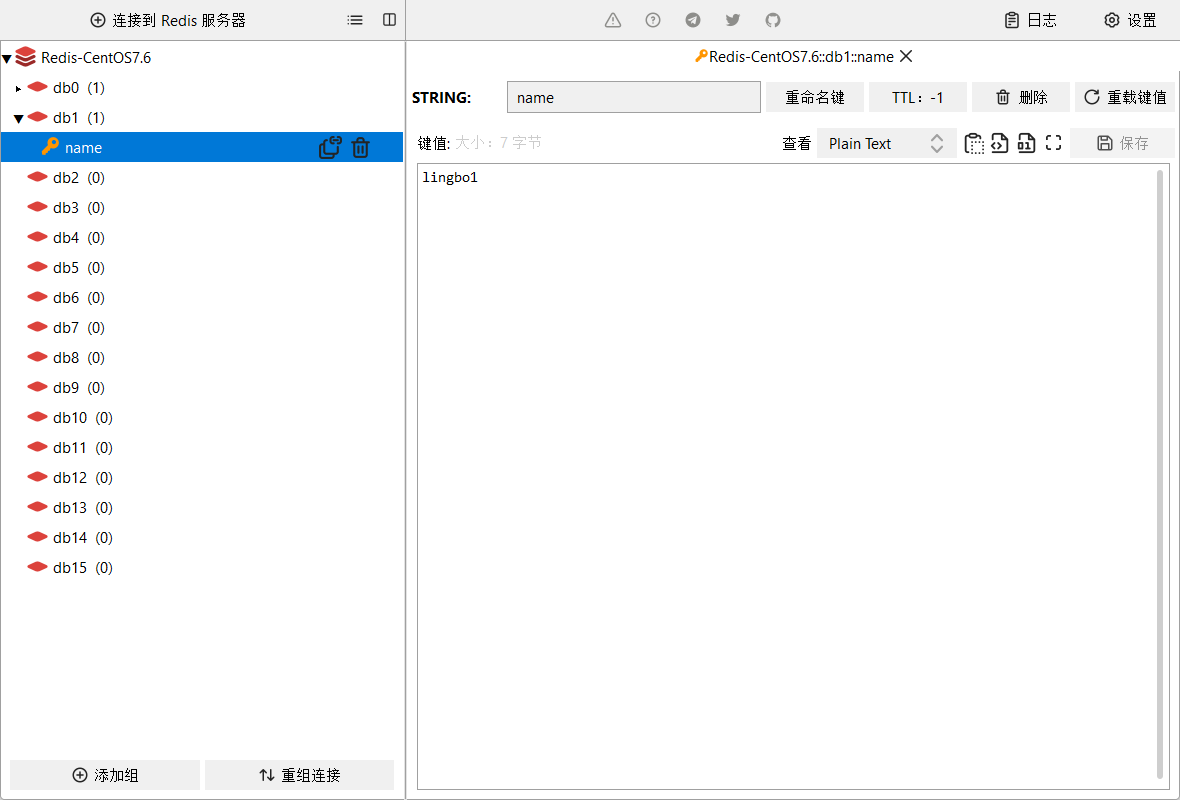Delete name key with trash icon in tree
1180x800 pixels.
(360, 148)
